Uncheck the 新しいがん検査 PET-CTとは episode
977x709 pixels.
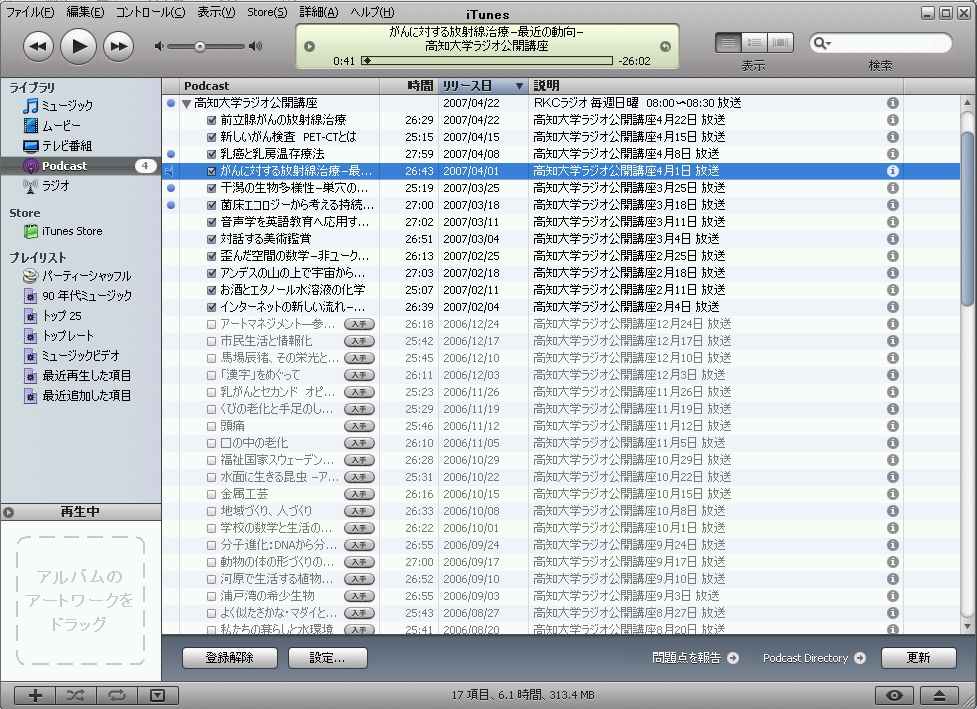point(211,137)
